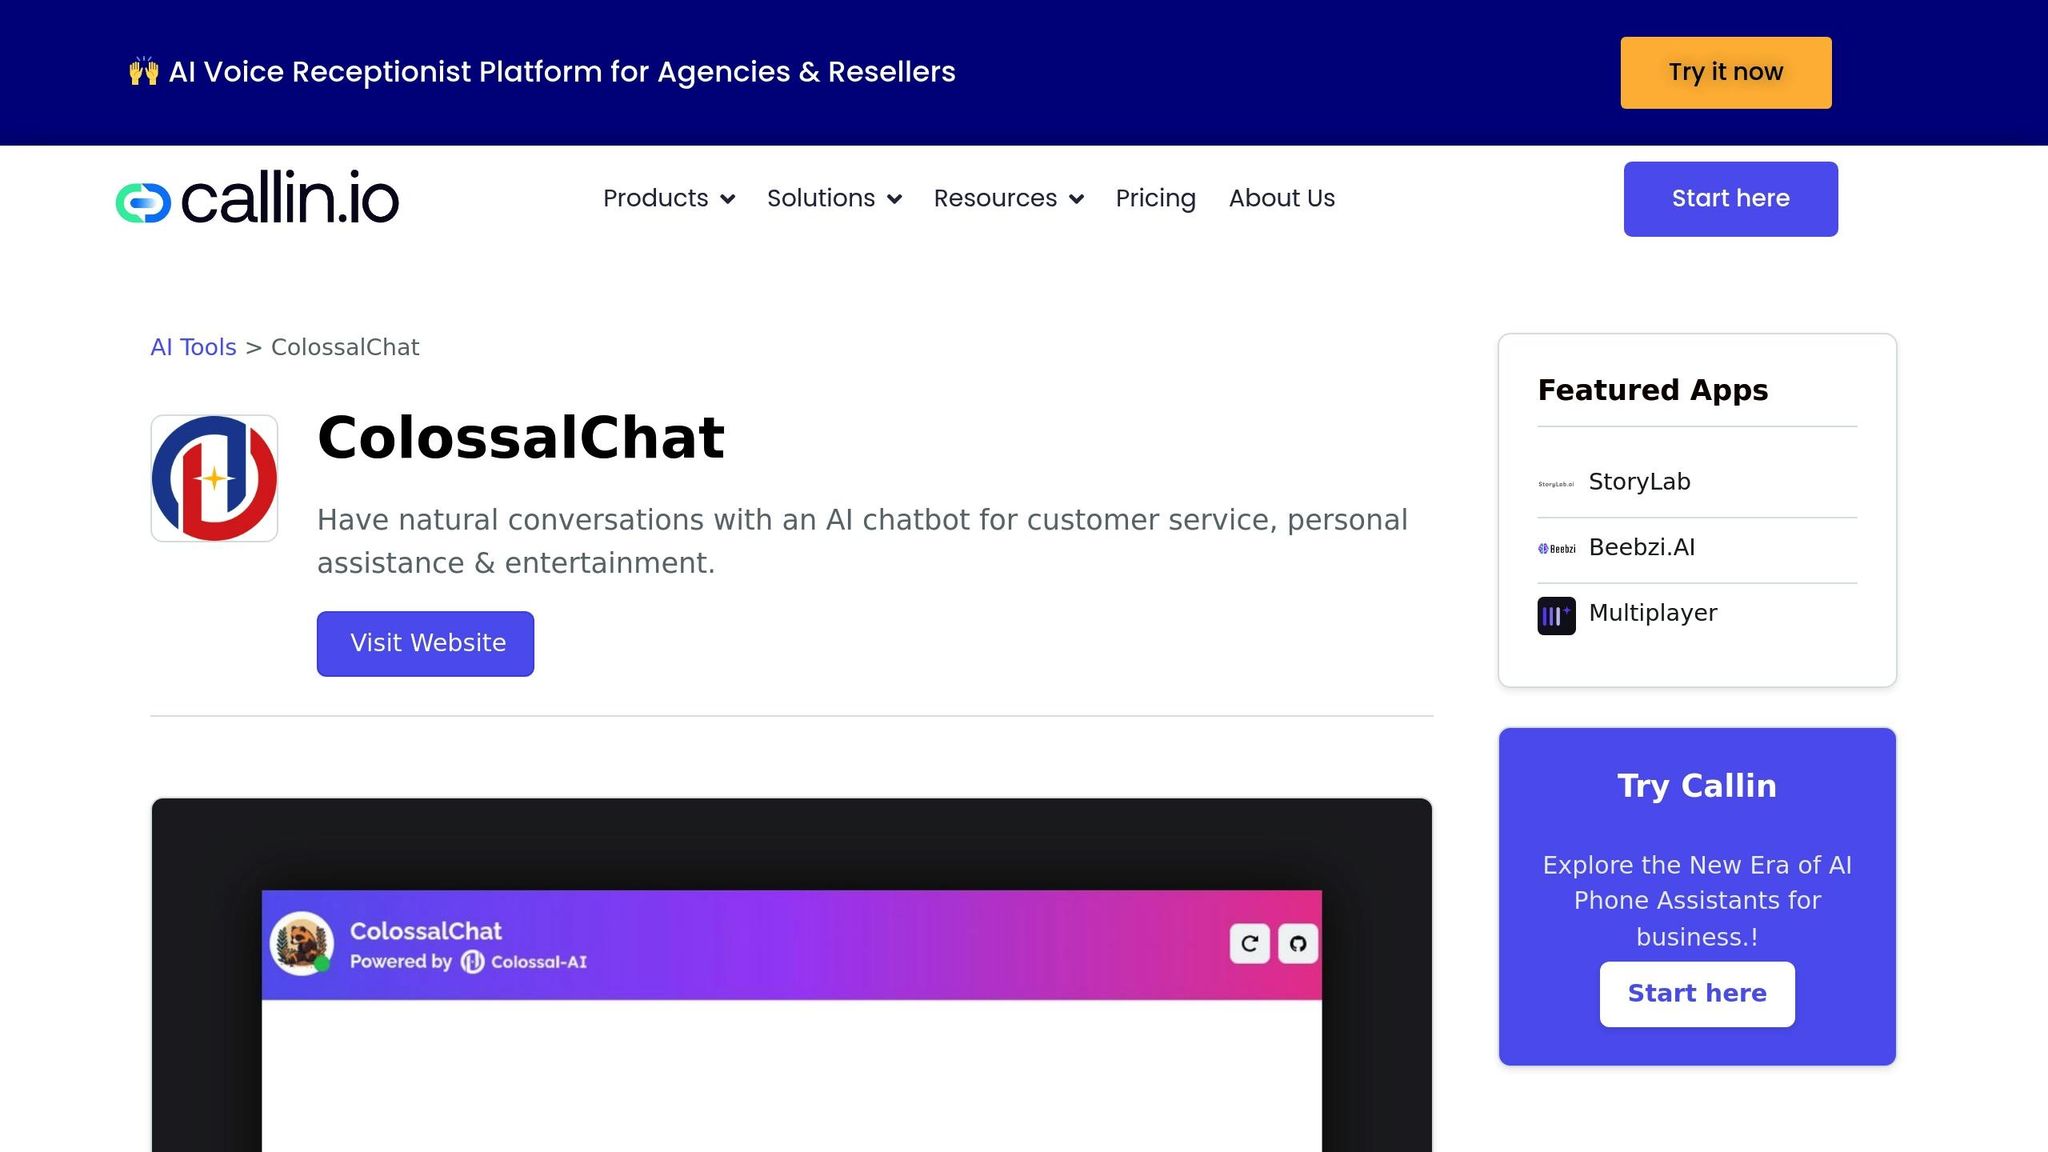Click Start here in Try Callin card

(x=1696, y=993)
